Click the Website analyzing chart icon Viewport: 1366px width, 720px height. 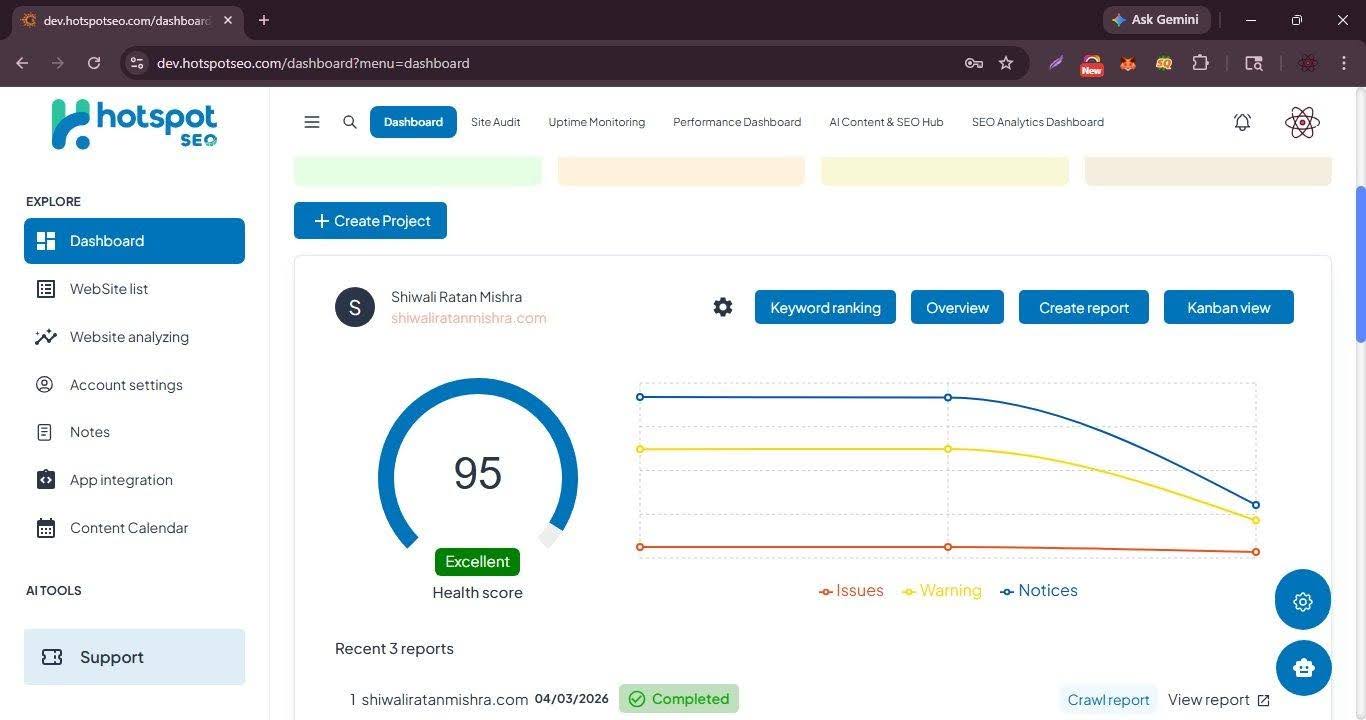[45, 337]
